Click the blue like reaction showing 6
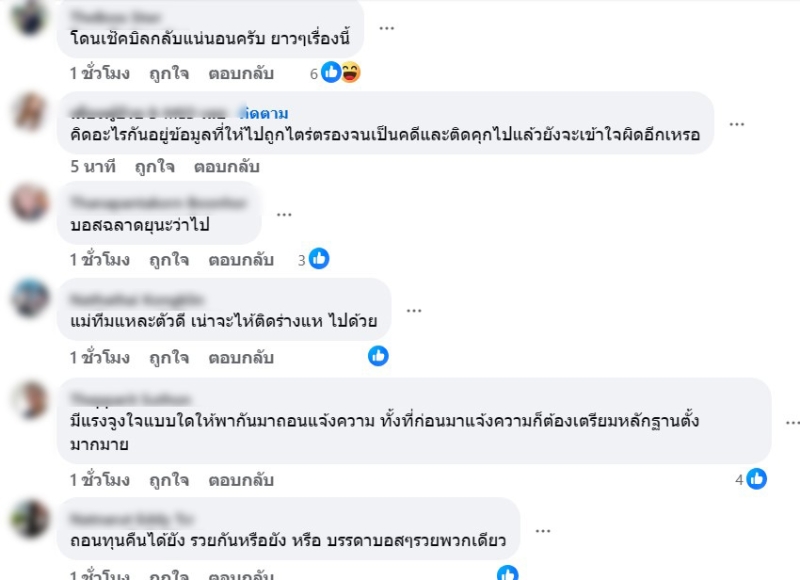This screenshot has height=580, width=800. coord(331,72)
